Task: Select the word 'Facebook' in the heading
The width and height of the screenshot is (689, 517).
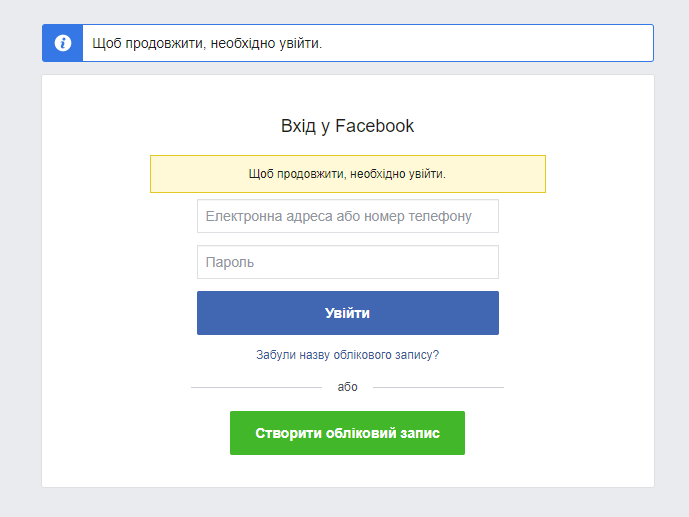Action: (374, 126)
